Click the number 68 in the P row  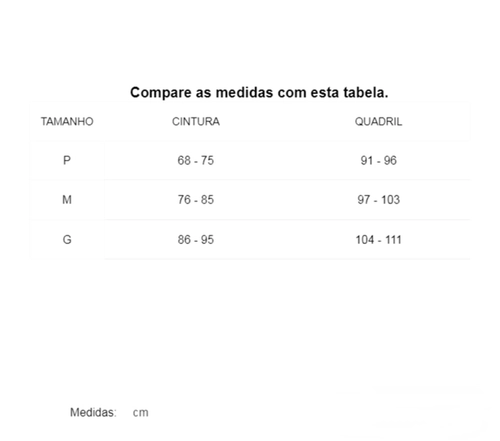pos(184,160)
